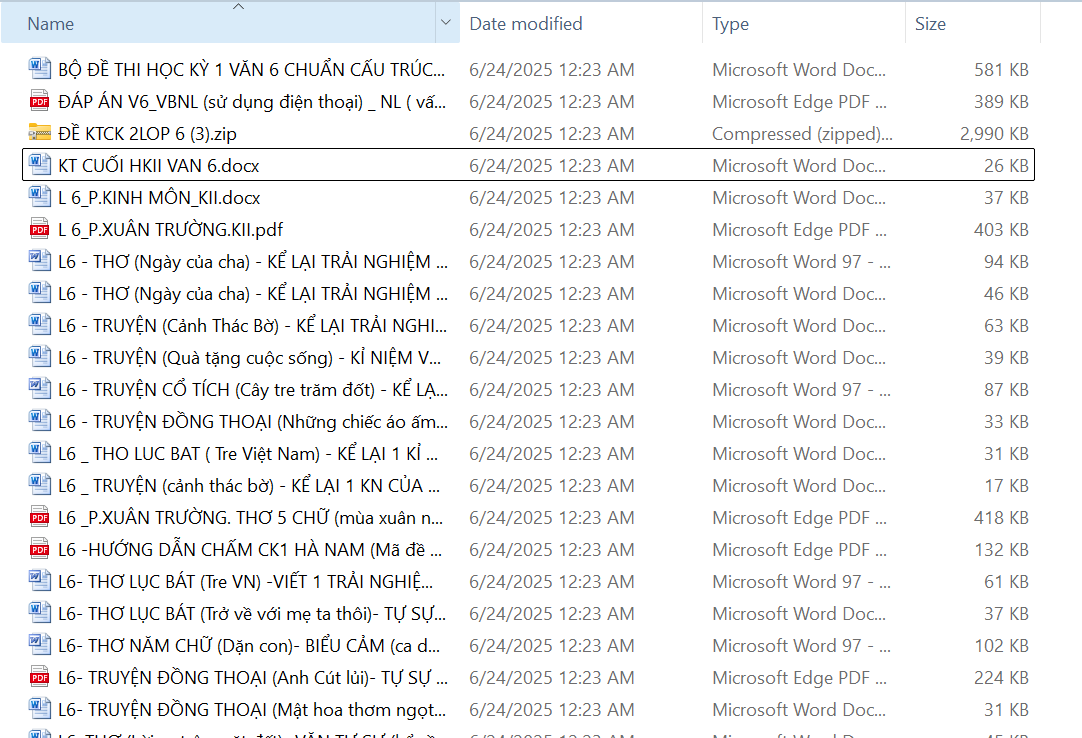Select the file TRUYỆN (Quà tặng cuộc sống)
Screen dimensions: 1082x738
pyautogui.click(x=252, y=357)
